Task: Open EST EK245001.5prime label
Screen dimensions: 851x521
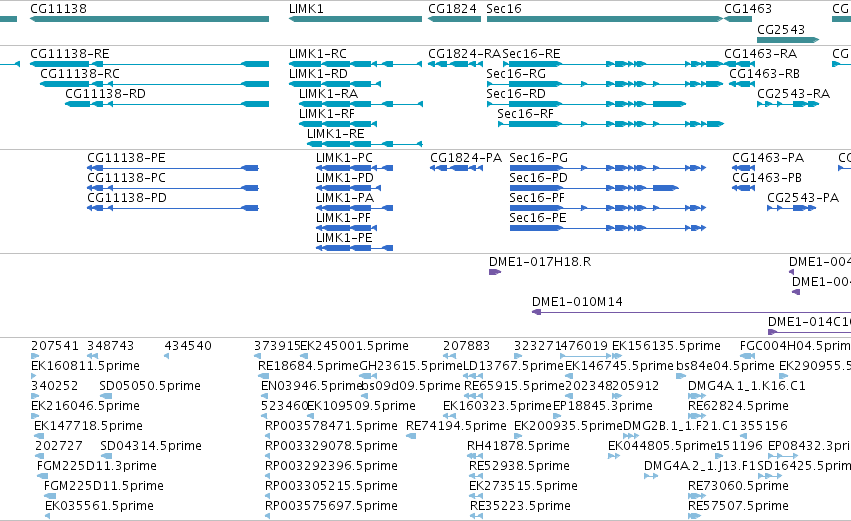Action: [354, 346]
